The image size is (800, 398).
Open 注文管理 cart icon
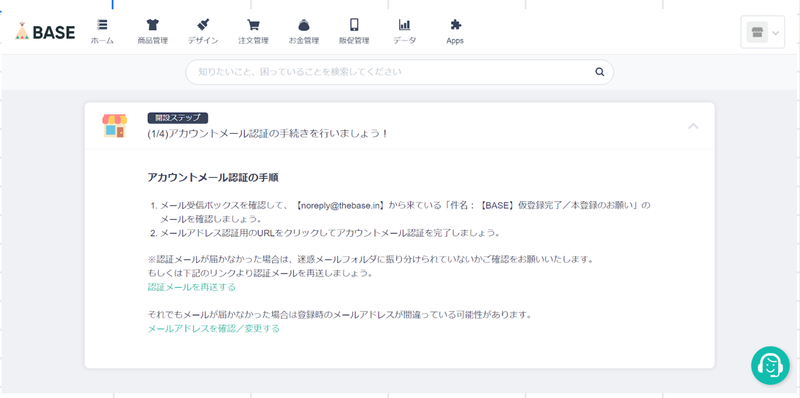(253, 24)
